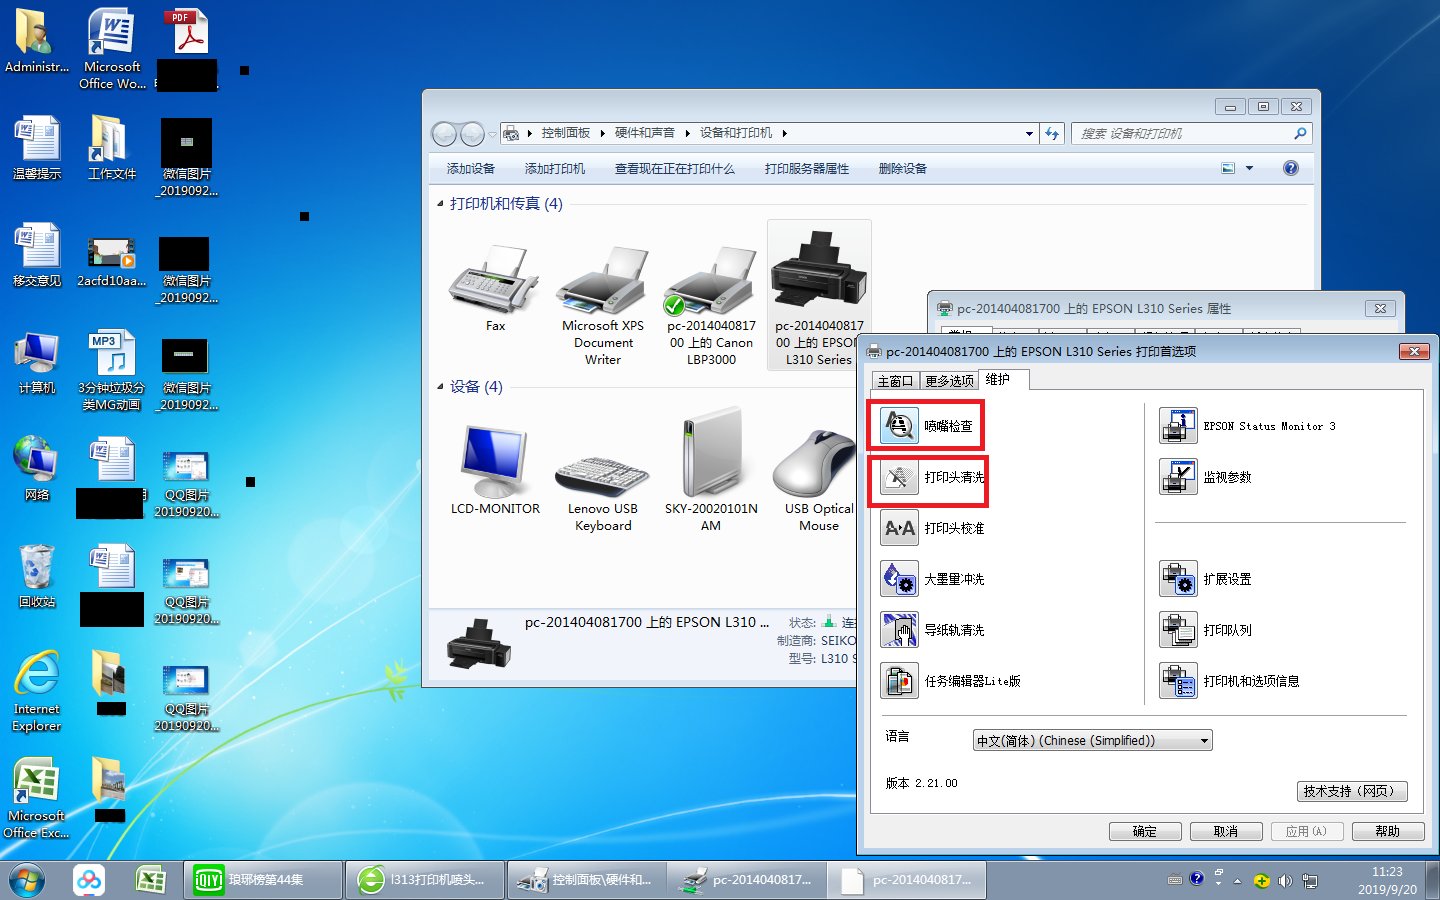Screen dimensions: 1440x900
Task: Switch to the 主窗口 tab
Action: [894, 381]
